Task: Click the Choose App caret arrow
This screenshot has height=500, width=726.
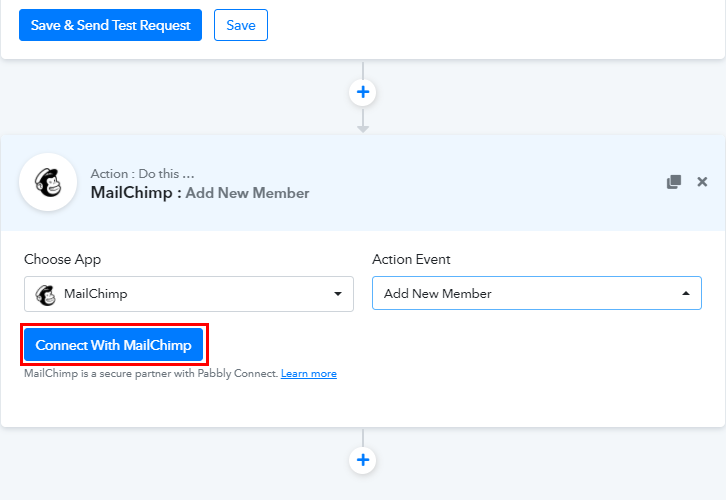Action: point(338,294)
